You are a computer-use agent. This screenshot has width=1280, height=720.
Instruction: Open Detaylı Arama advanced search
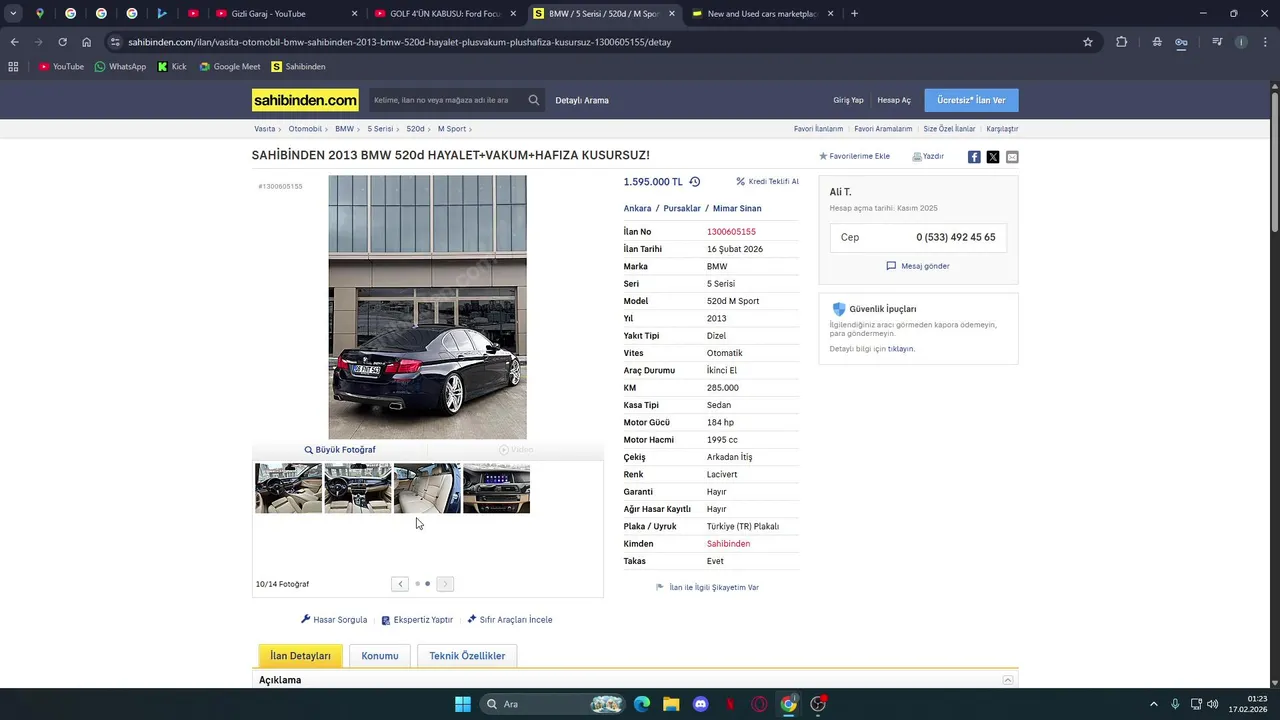click(x=582, y=100)
